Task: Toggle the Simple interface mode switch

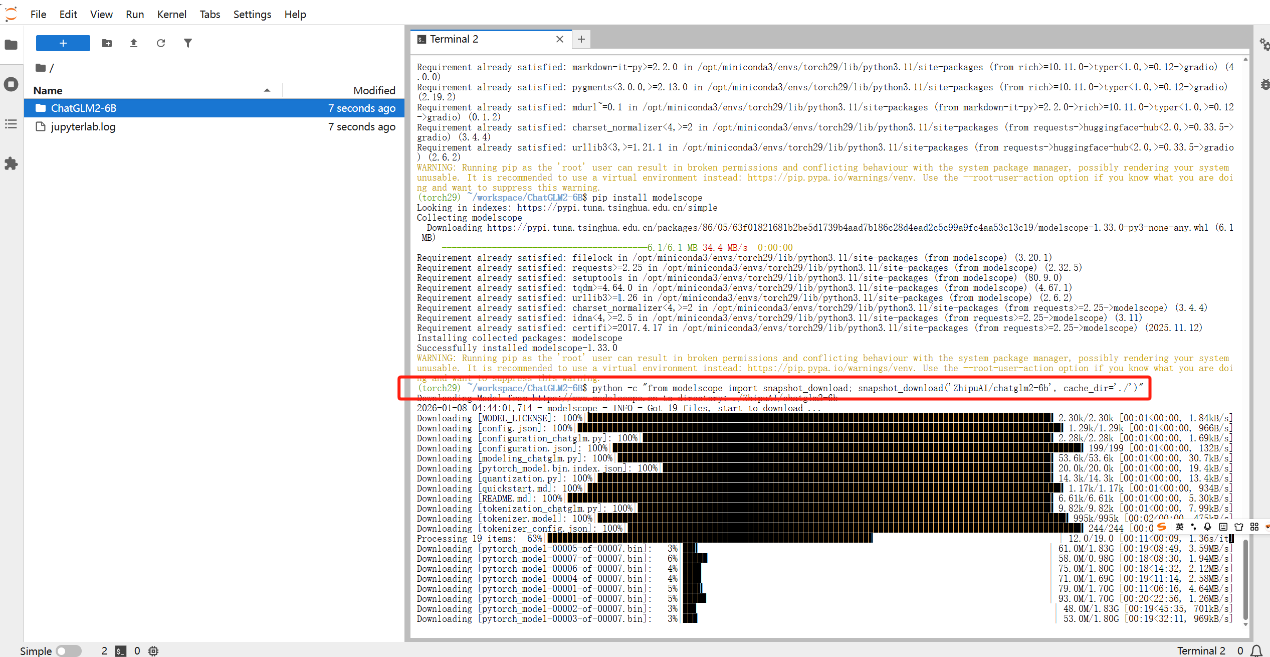Action: click(68, 651)
